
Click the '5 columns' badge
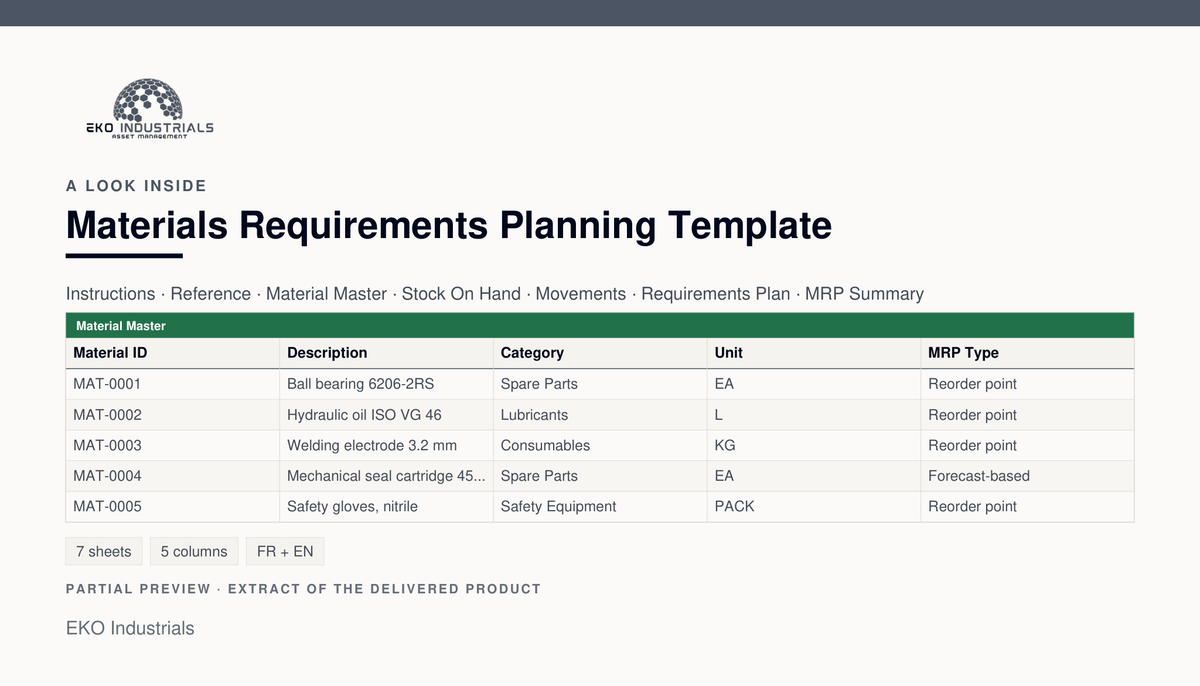194,552
